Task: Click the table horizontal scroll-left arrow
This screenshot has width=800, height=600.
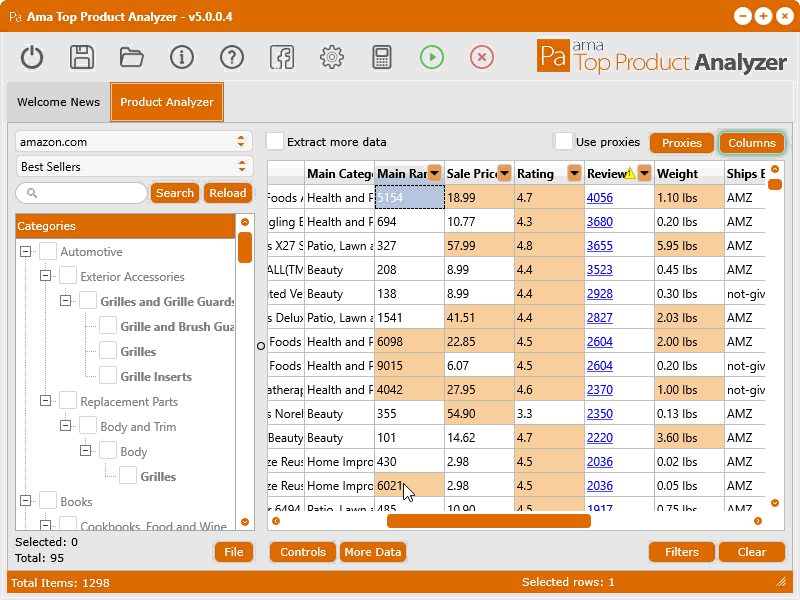Action: 276,521
